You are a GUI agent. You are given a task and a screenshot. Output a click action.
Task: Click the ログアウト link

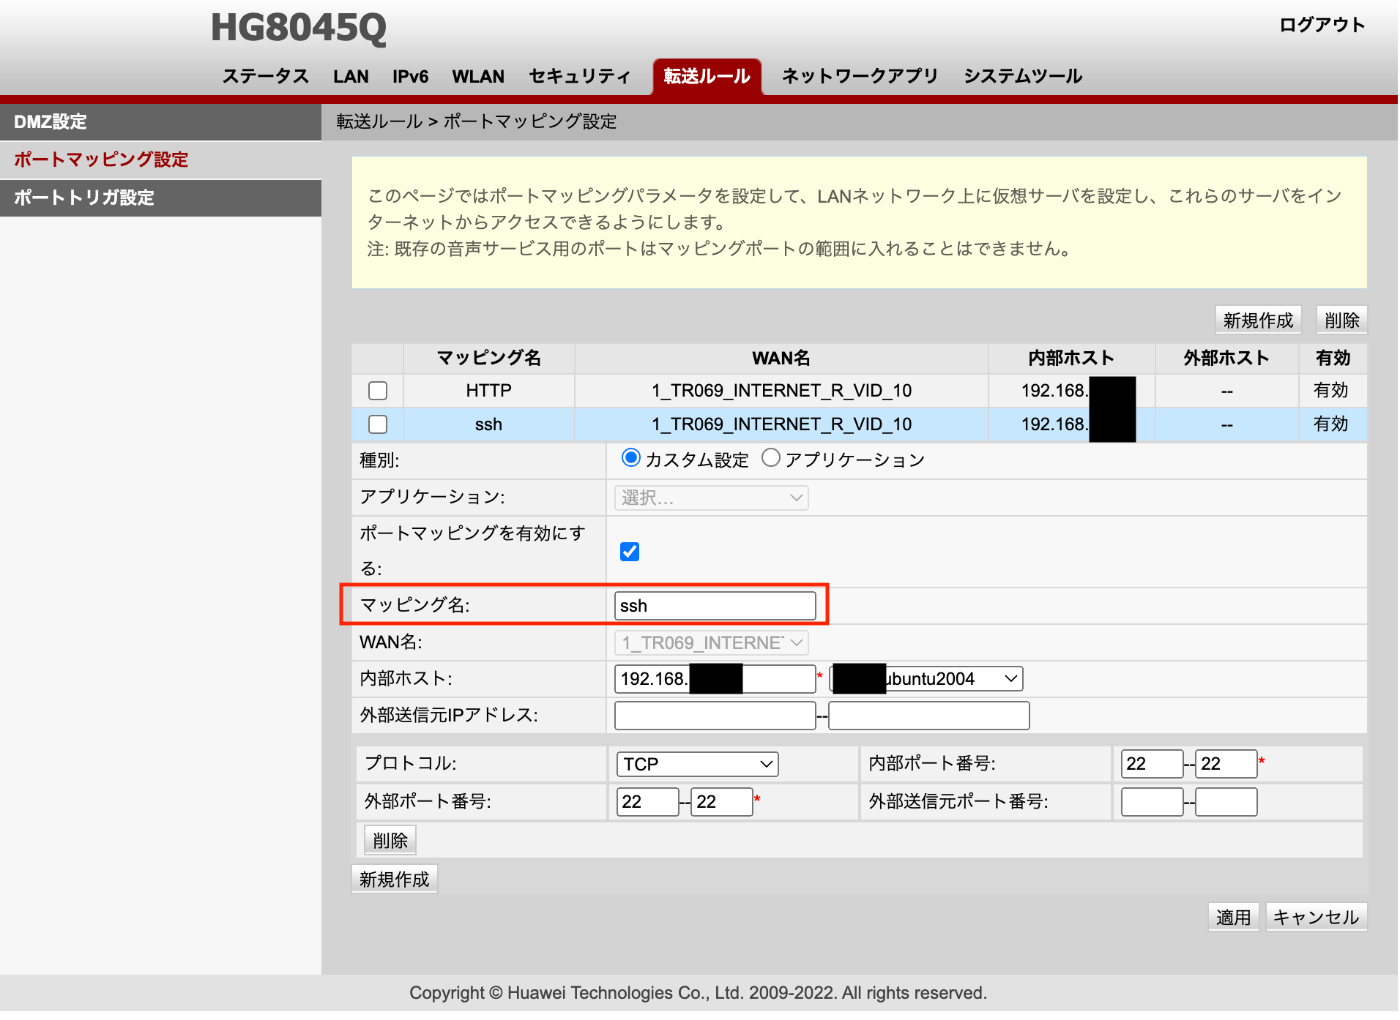[1322, 25]
